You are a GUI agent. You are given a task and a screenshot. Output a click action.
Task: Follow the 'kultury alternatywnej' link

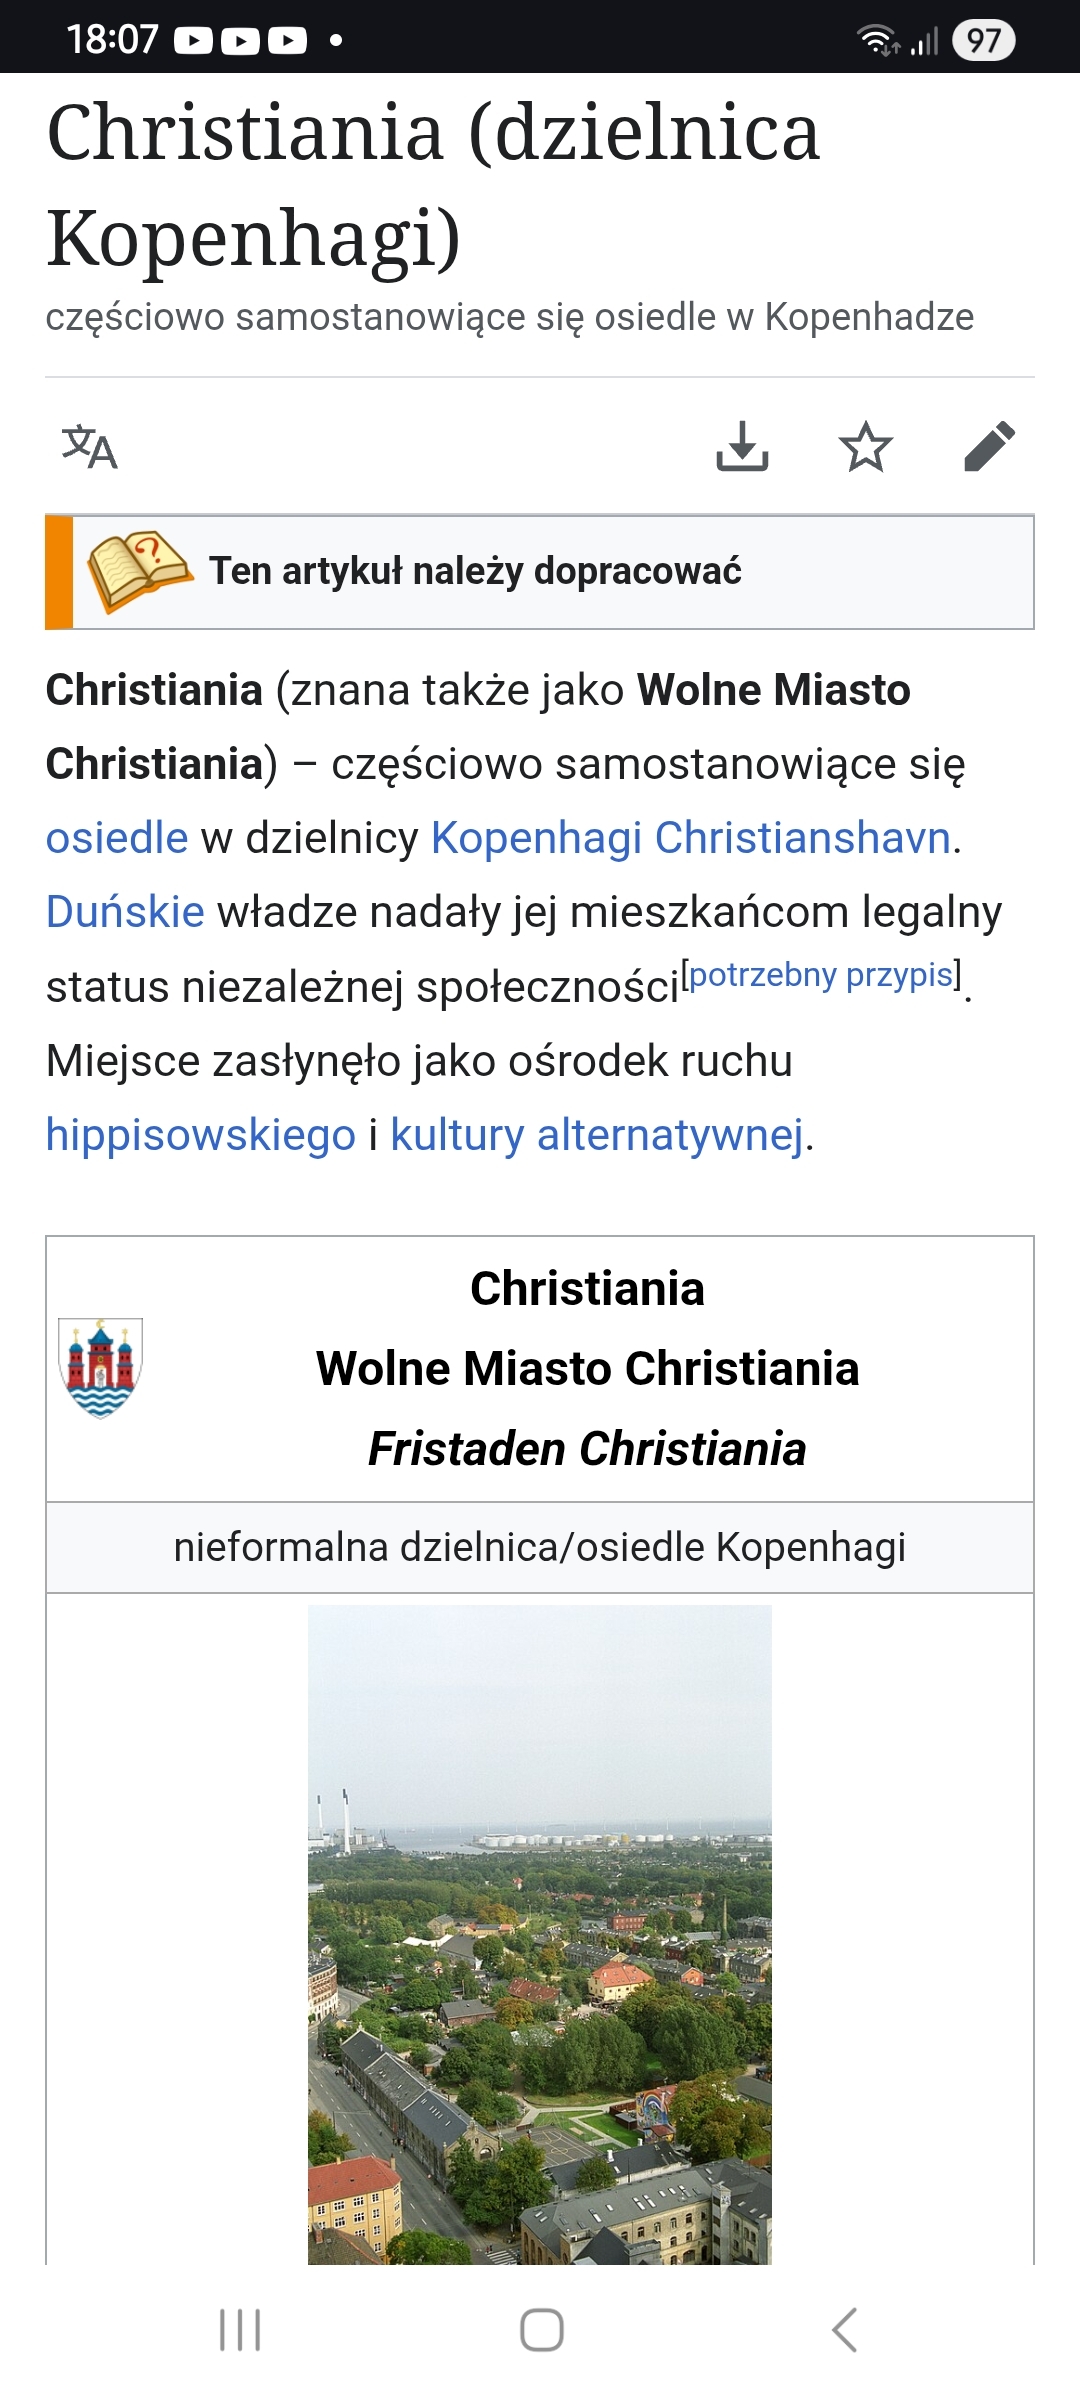(596, 1135)
